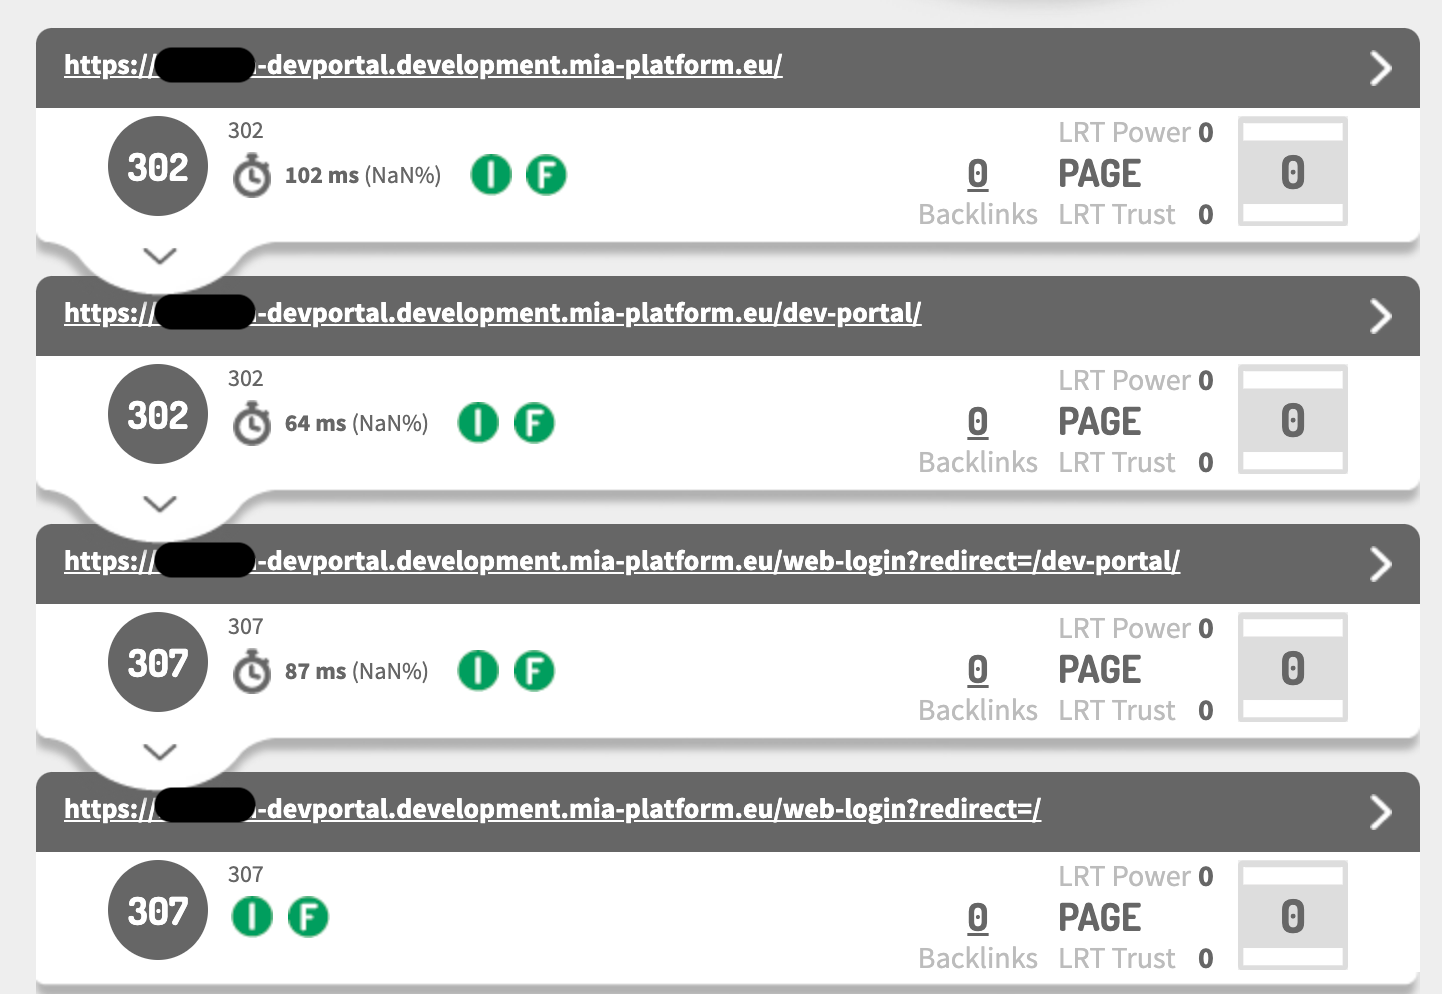Click the LRT Trust 0 value on the first row
This screenshot has width=1442, height=994.
coord(1205,214)
